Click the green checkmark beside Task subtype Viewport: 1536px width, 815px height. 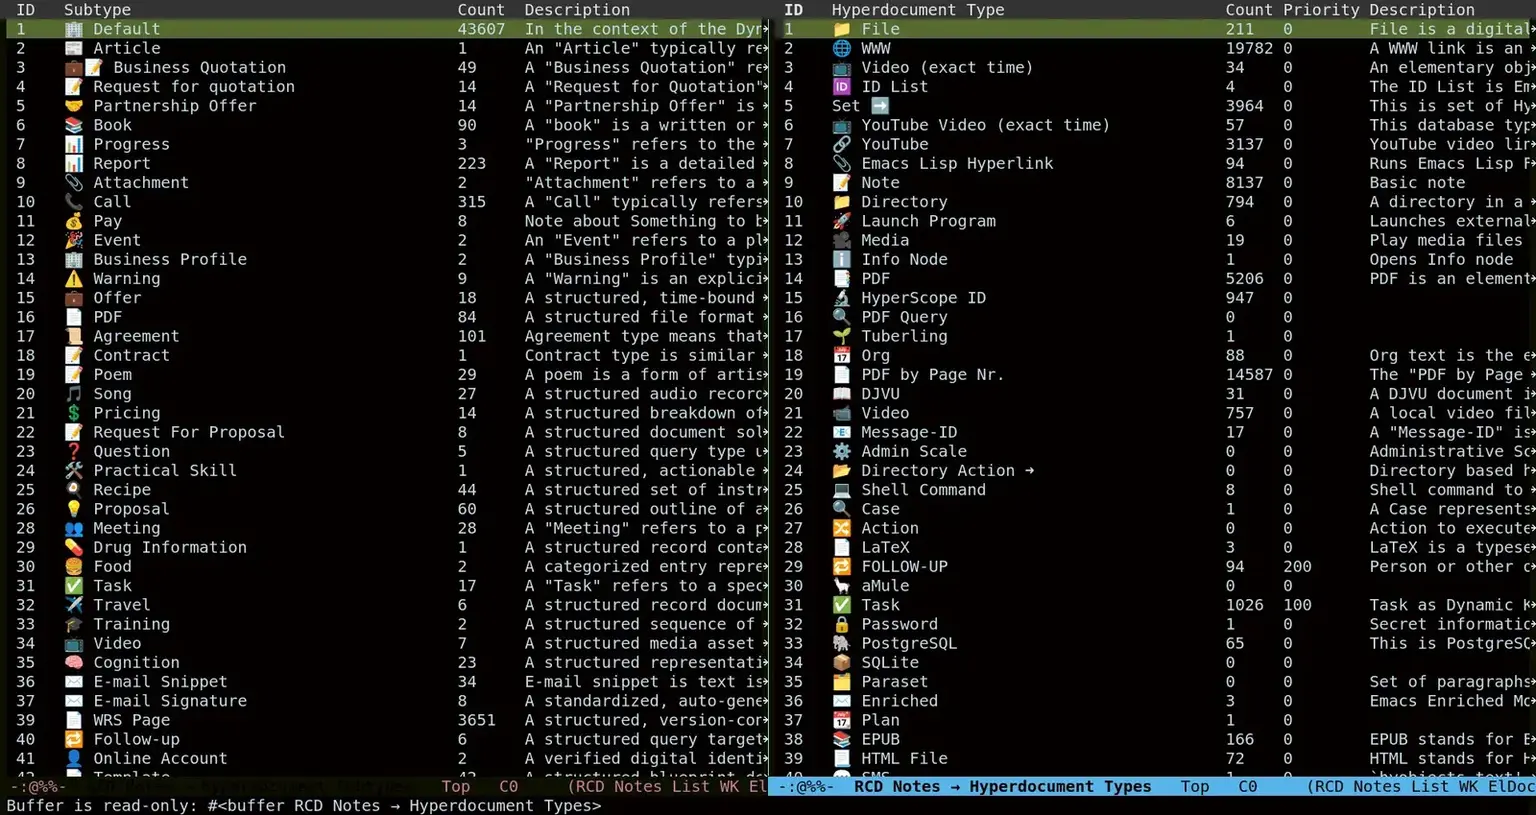coord(73,586)
